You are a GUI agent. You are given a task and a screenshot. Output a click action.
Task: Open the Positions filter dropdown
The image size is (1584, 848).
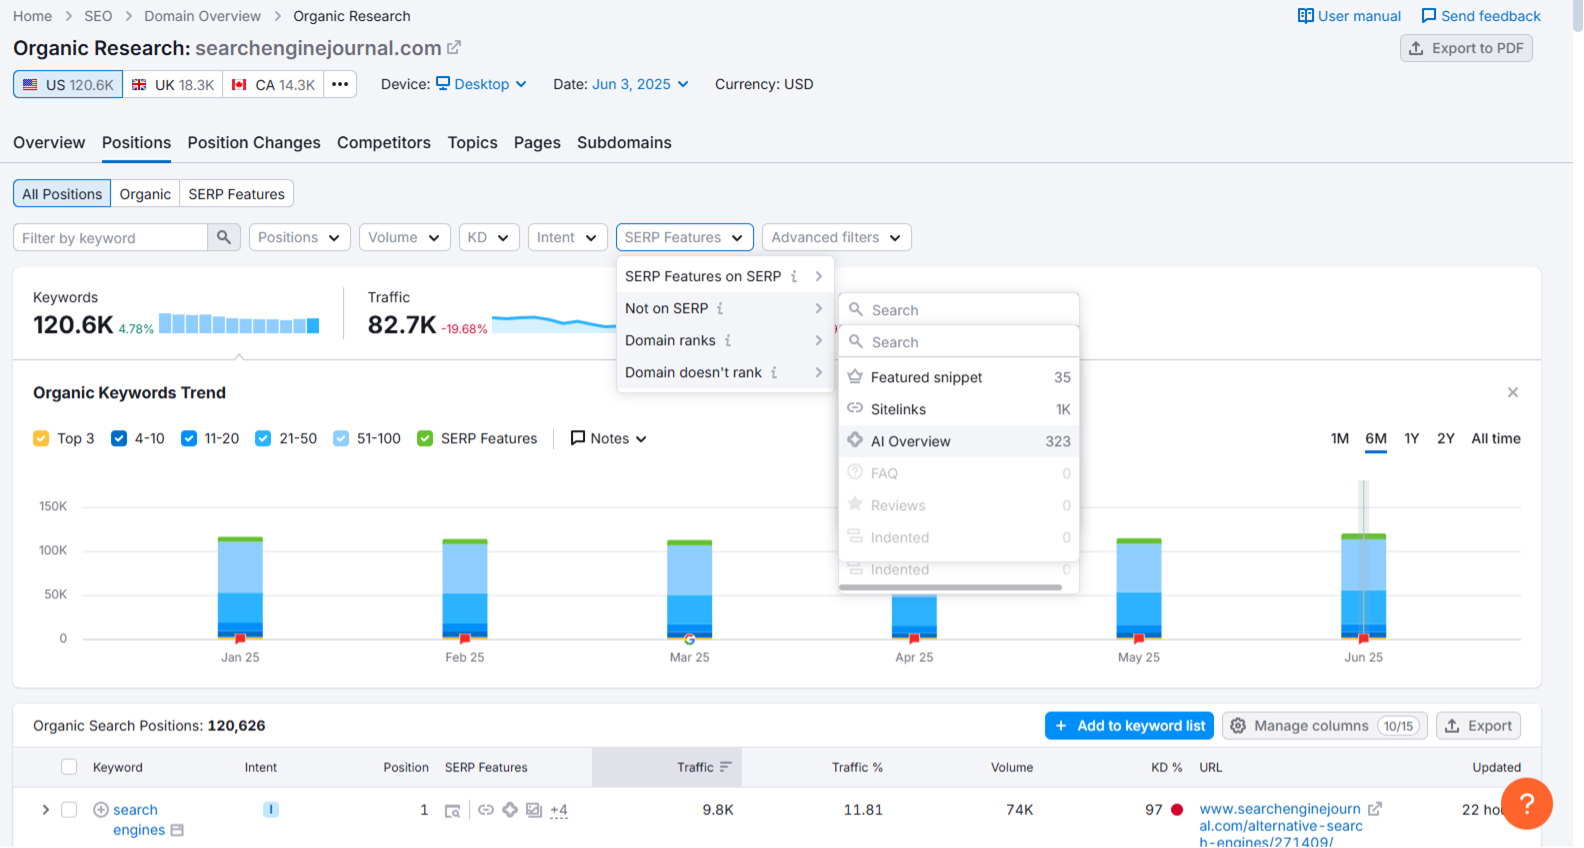(x=300, y=237)
